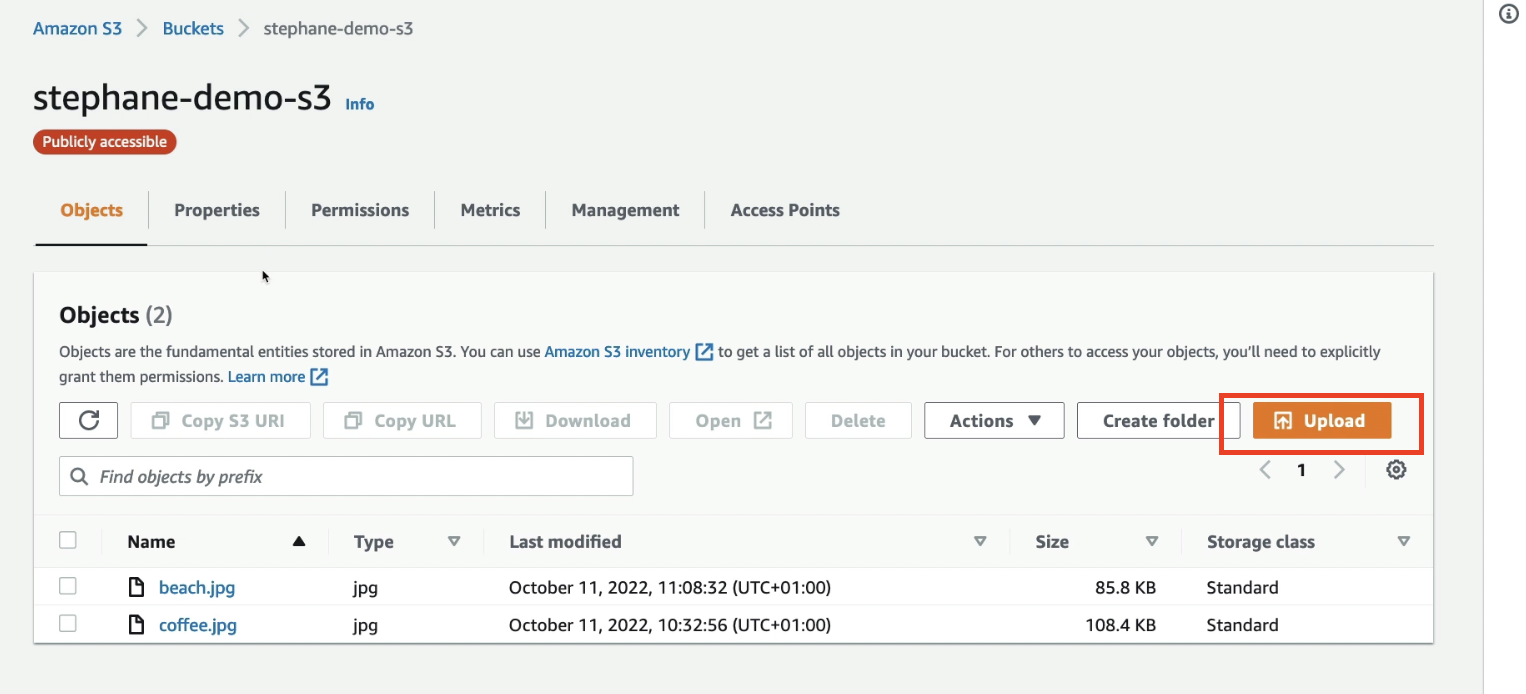Screen dimensions: 1526x694
Task: Switch to the Management tab
Action: [x=625, y=210]
